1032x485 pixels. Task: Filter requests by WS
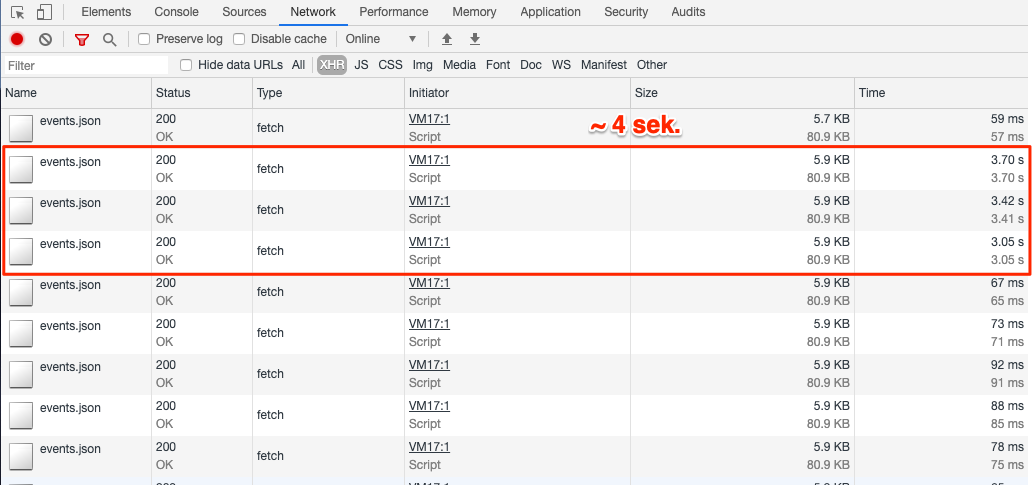[x=561, y=65]
